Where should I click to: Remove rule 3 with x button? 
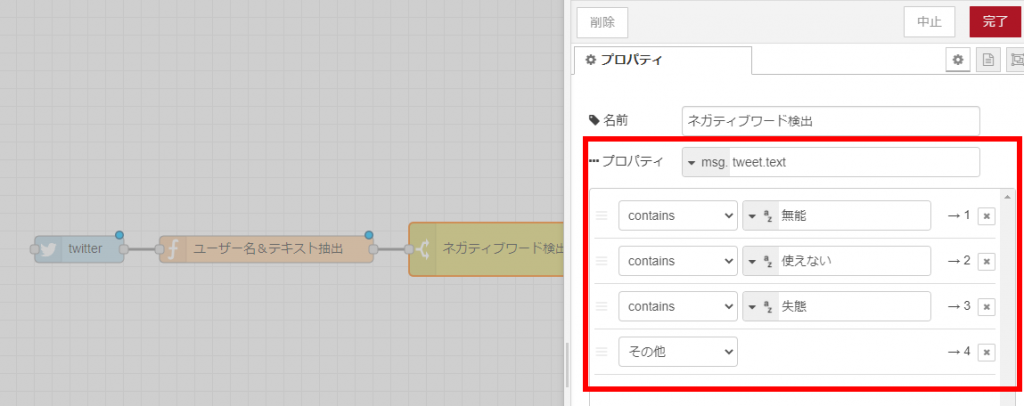986,307
